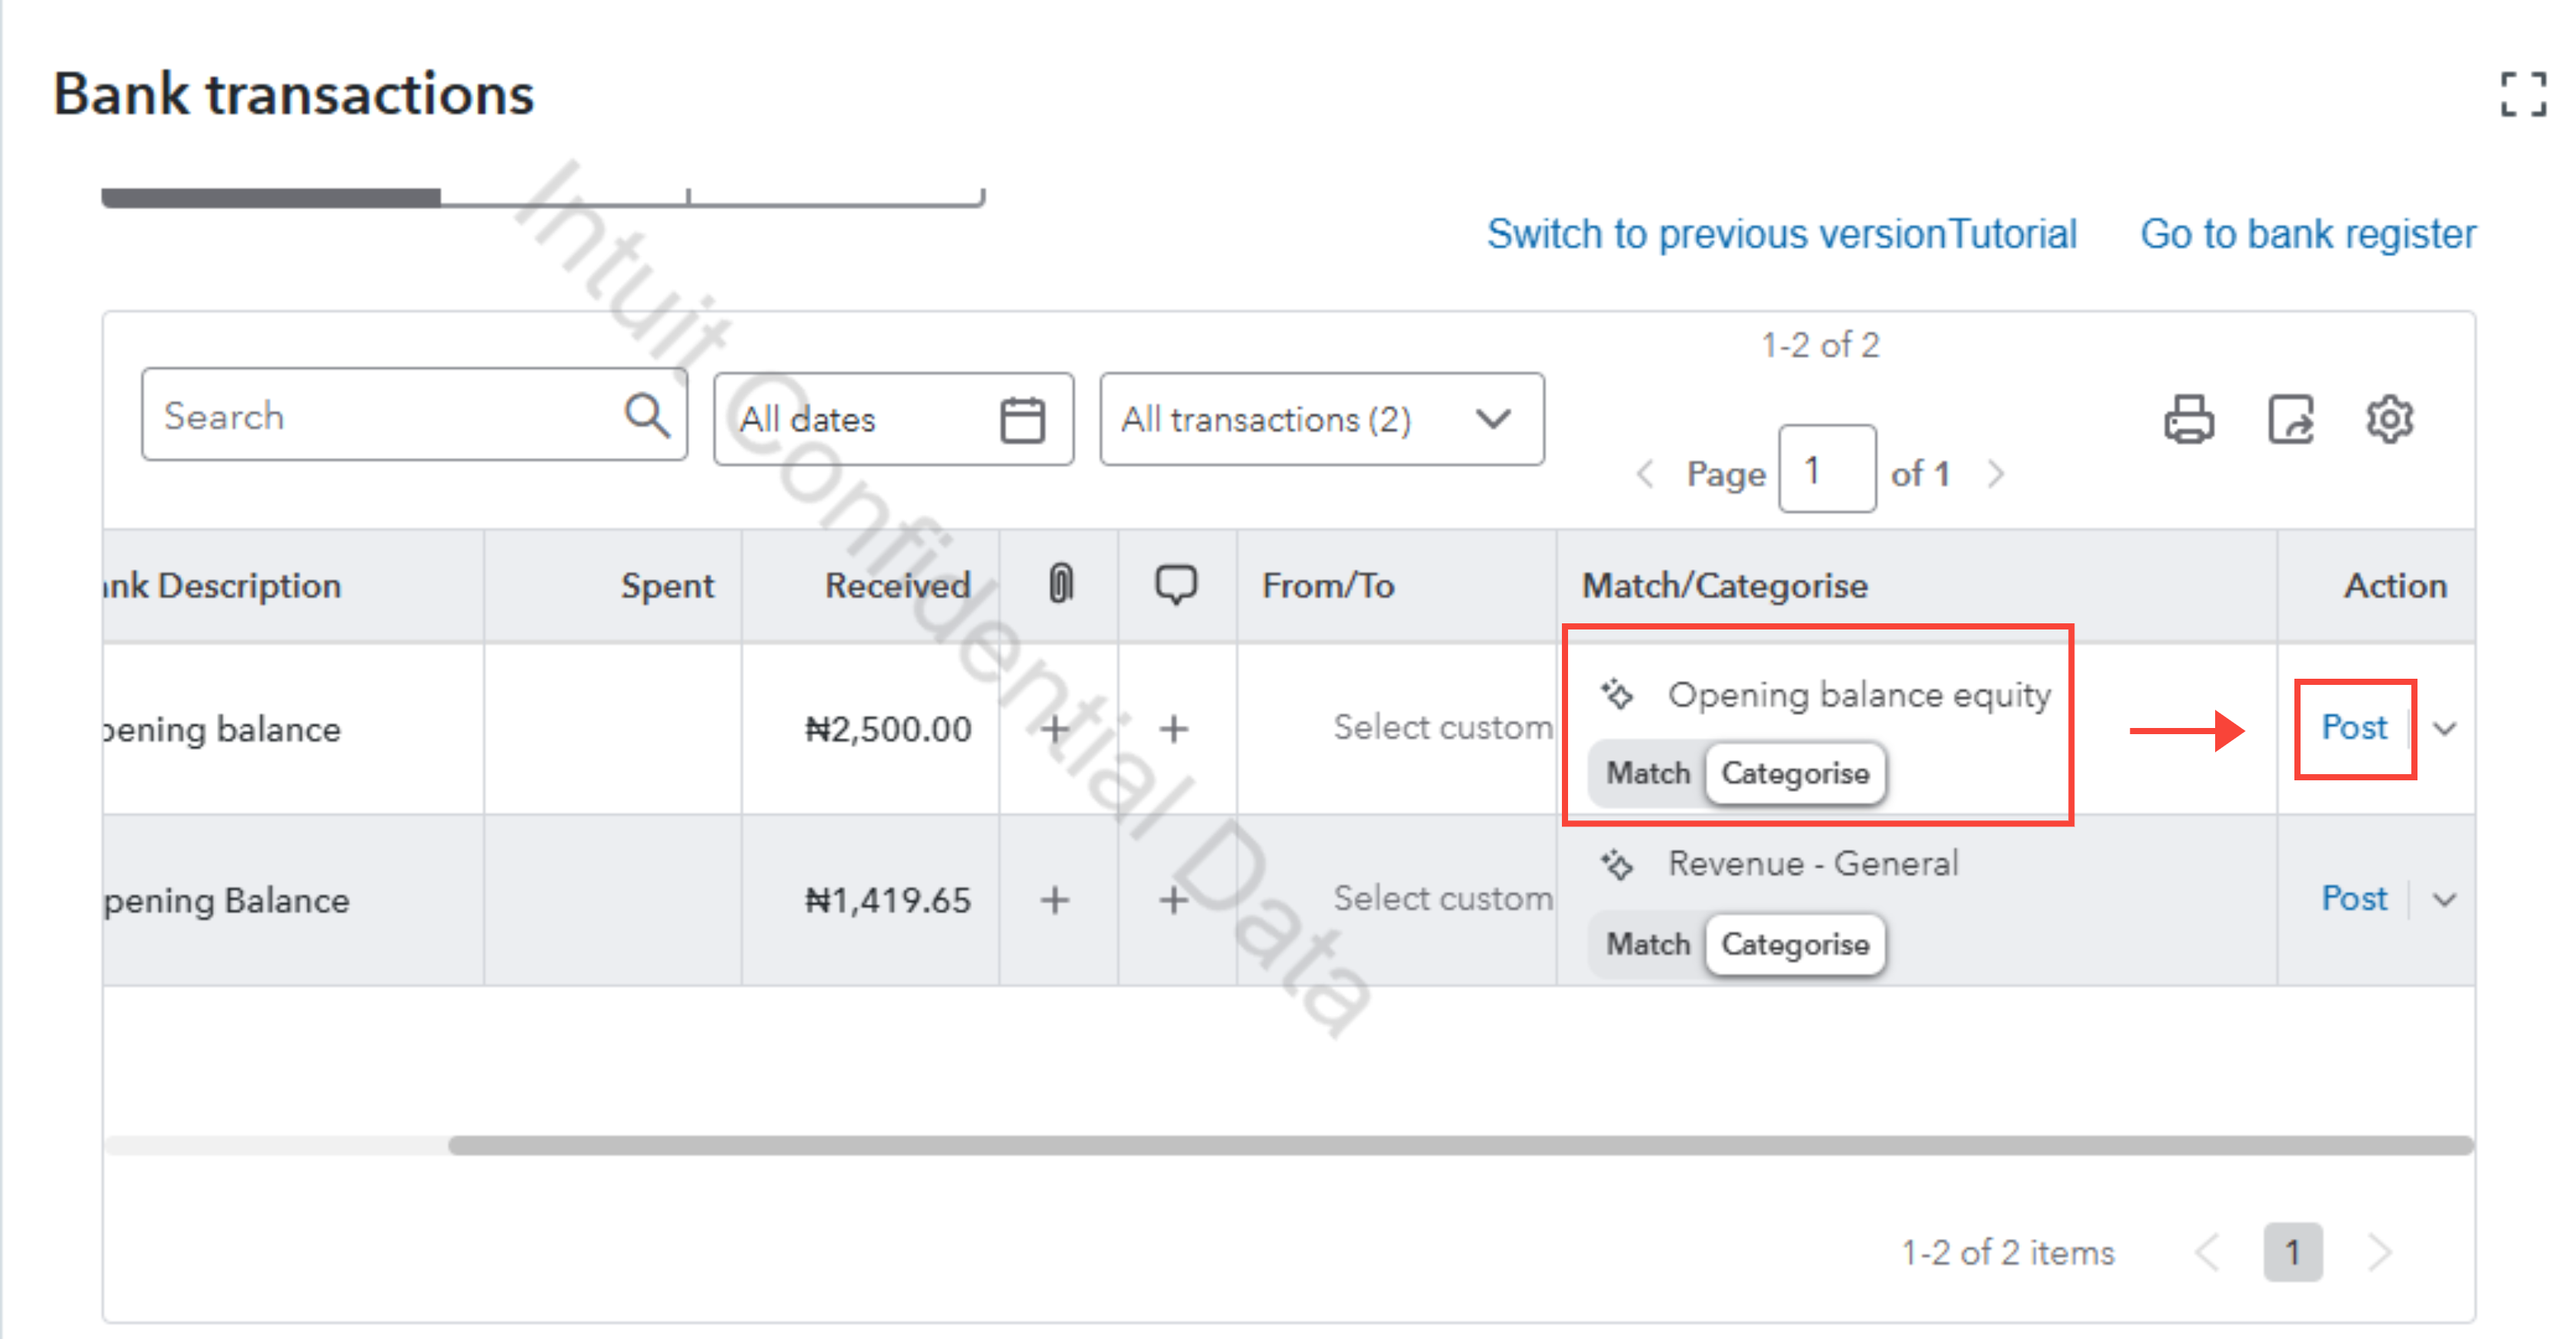The height and width of the screenshot is (1339, 2576).
Task: Click the Page number input field
Action: click(1826, 470)
